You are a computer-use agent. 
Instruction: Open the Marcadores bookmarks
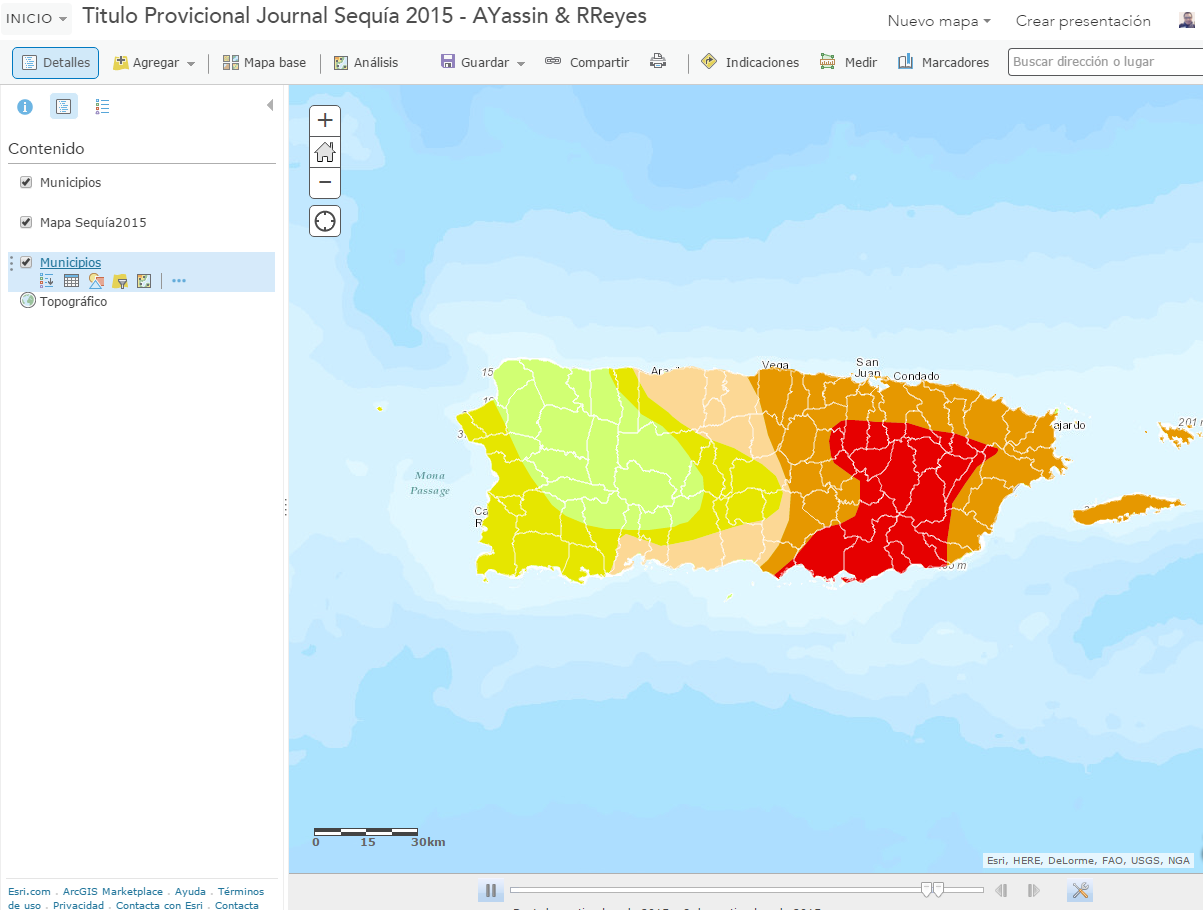point(943,62)
